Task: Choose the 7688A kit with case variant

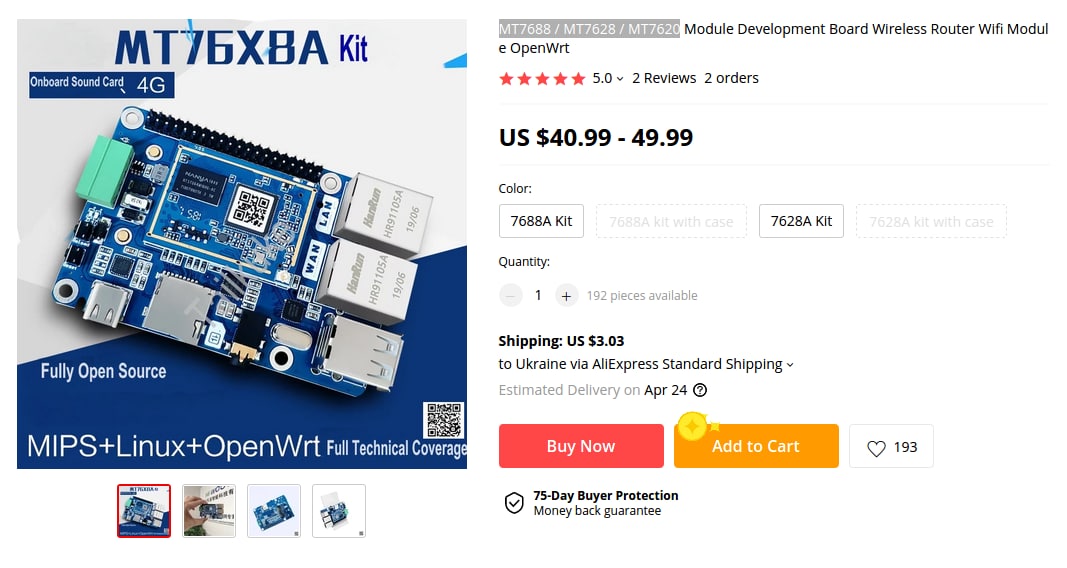Action: click(x=671, y=221)
